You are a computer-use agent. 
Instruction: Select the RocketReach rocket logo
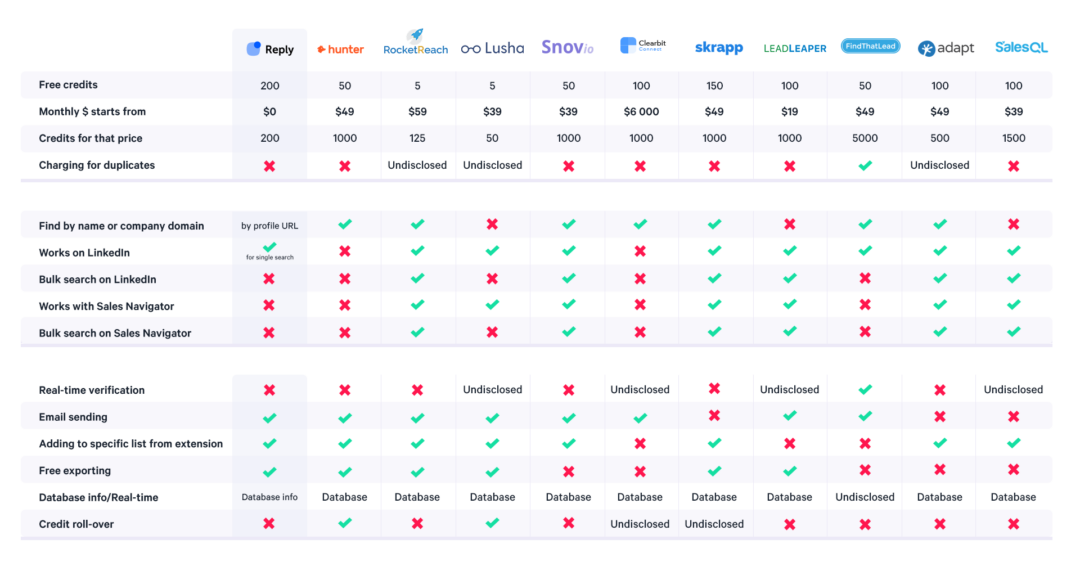click(x=415, y=42)
